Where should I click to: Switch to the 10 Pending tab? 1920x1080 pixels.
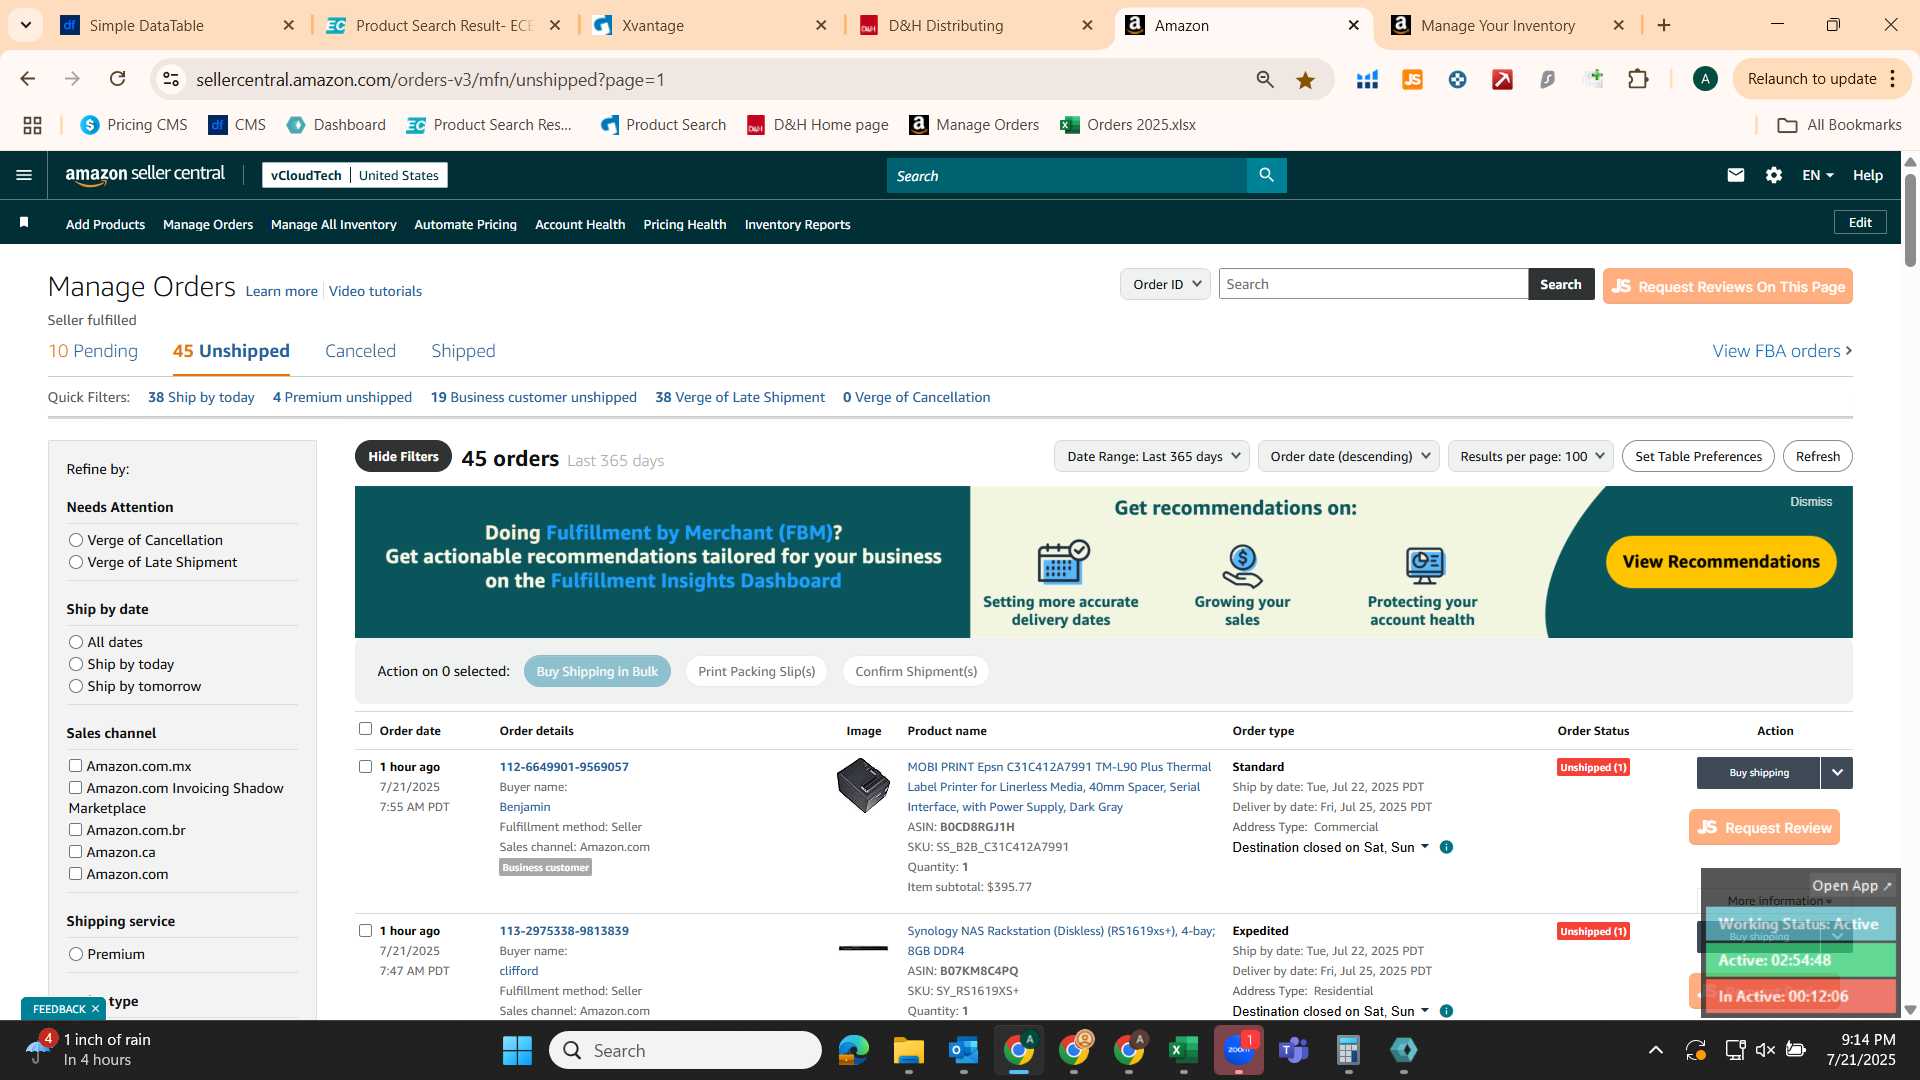[x=93, y=351]
